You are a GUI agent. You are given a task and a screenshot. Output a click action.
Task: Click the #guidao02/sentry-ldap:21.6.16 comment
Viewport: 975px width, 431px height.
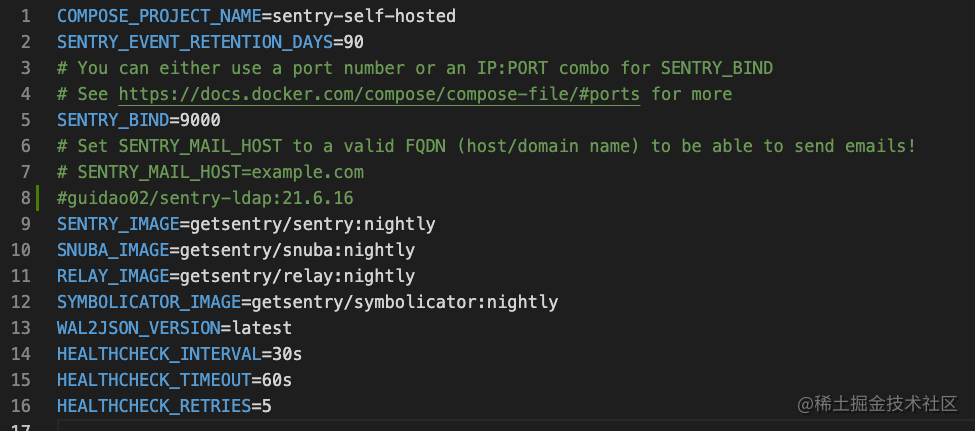pos(205,198)
